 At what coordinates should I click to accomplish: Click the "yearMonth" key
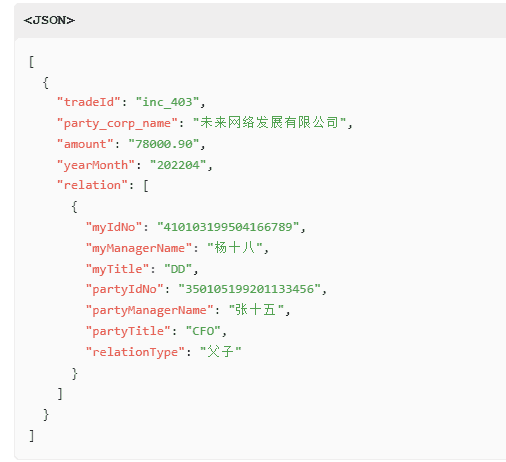[x=95, y=165]
